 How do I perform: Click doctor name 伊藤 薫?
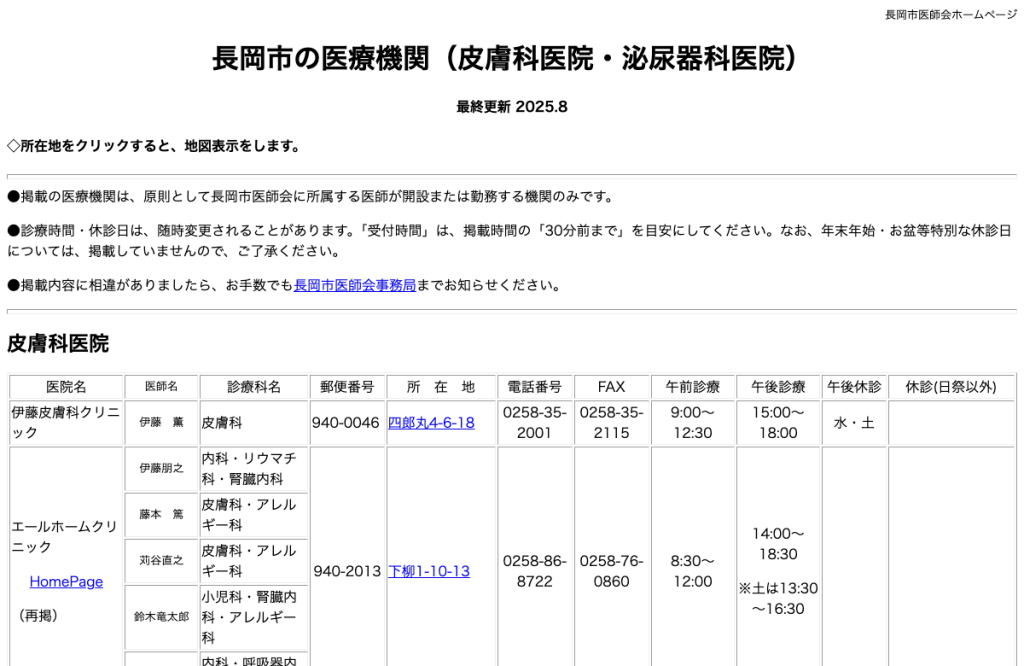[161, 423]
